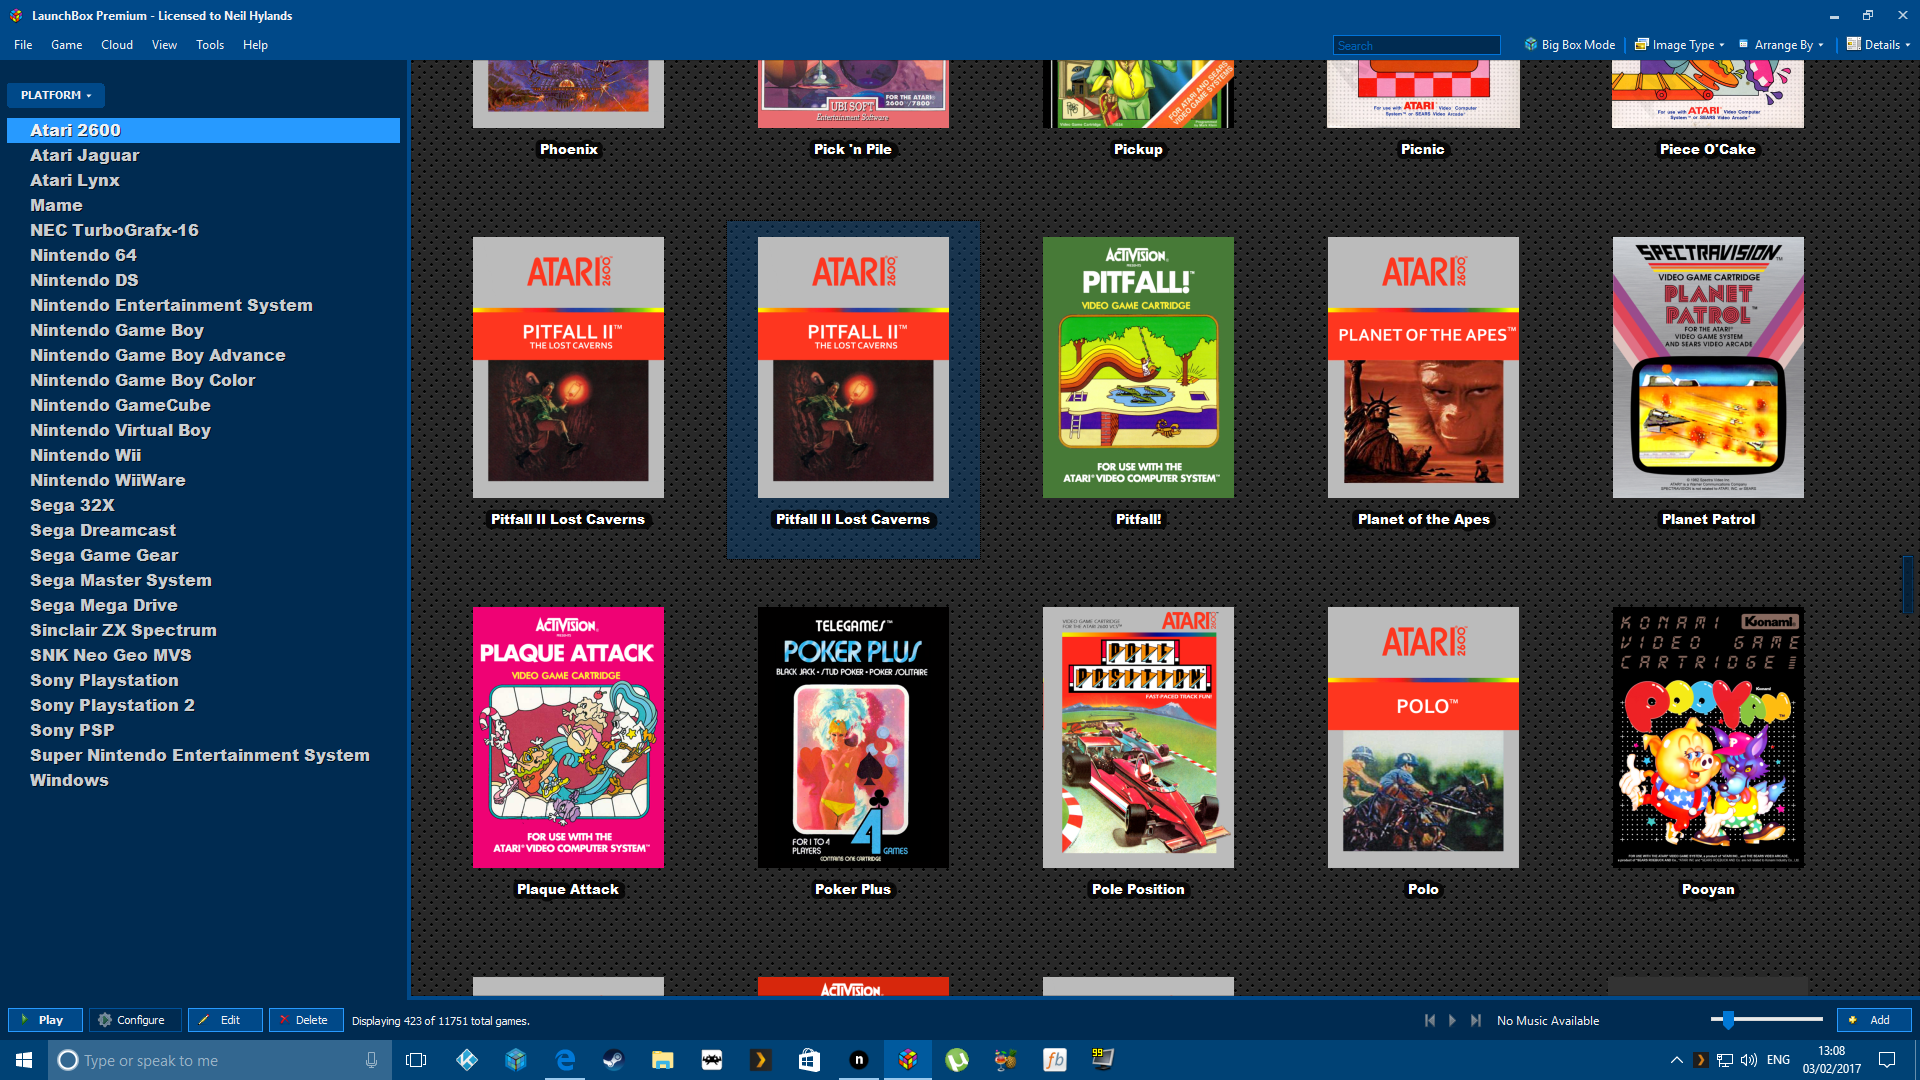Click the Add button
This screenshot has height=1080, width=1920.
click(x=1874, y=1020)
